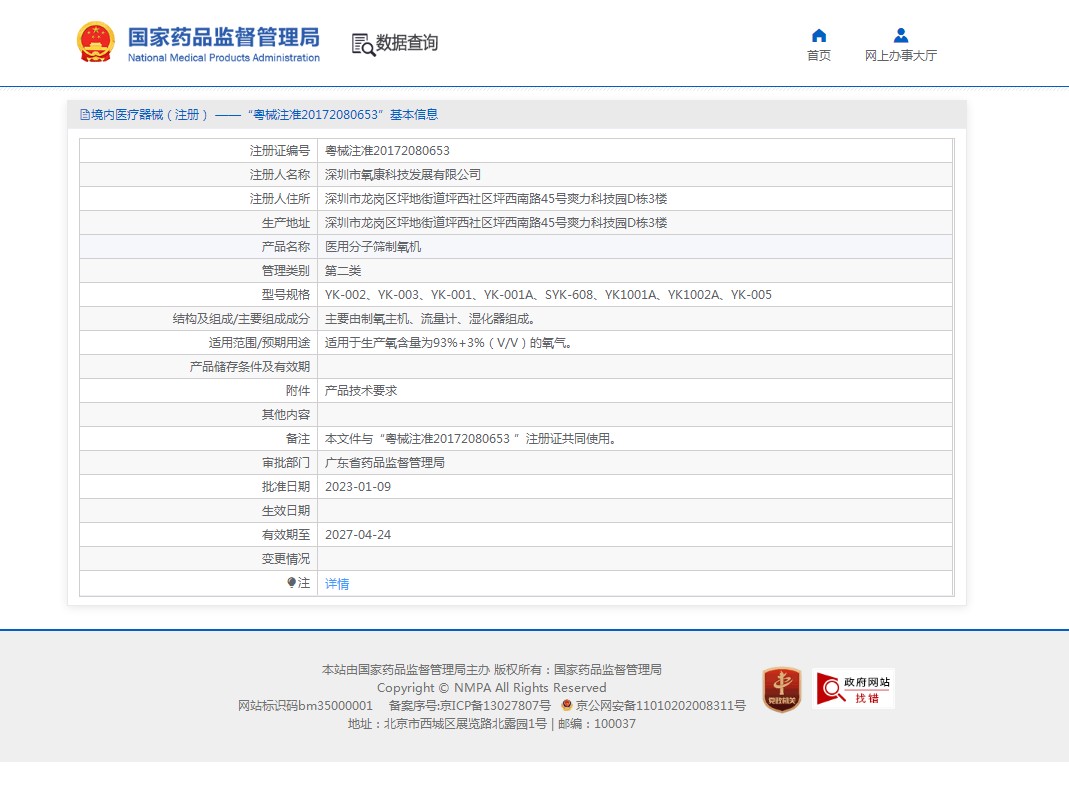Open the red 党政机关 badge
Viewport: 1069px width, 795px height.
781,689
